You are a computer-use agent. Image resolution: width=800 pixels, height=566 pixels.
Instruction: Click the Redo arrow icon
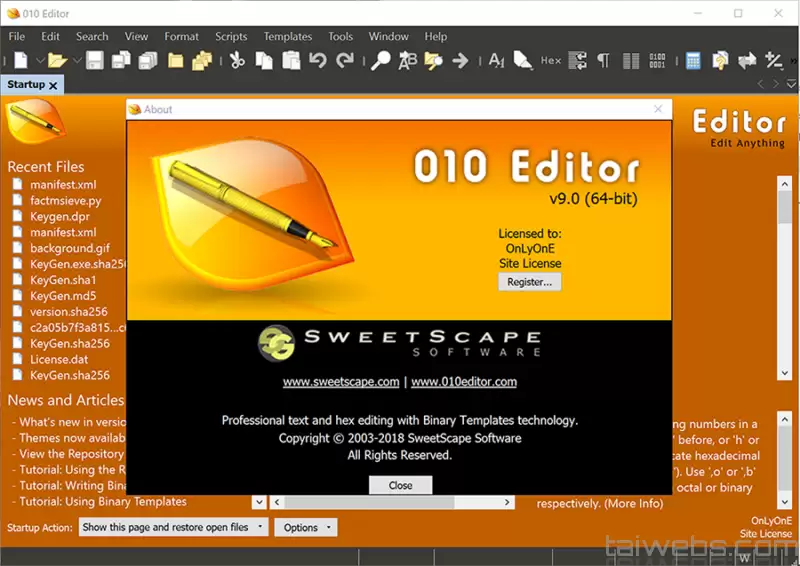345,60
